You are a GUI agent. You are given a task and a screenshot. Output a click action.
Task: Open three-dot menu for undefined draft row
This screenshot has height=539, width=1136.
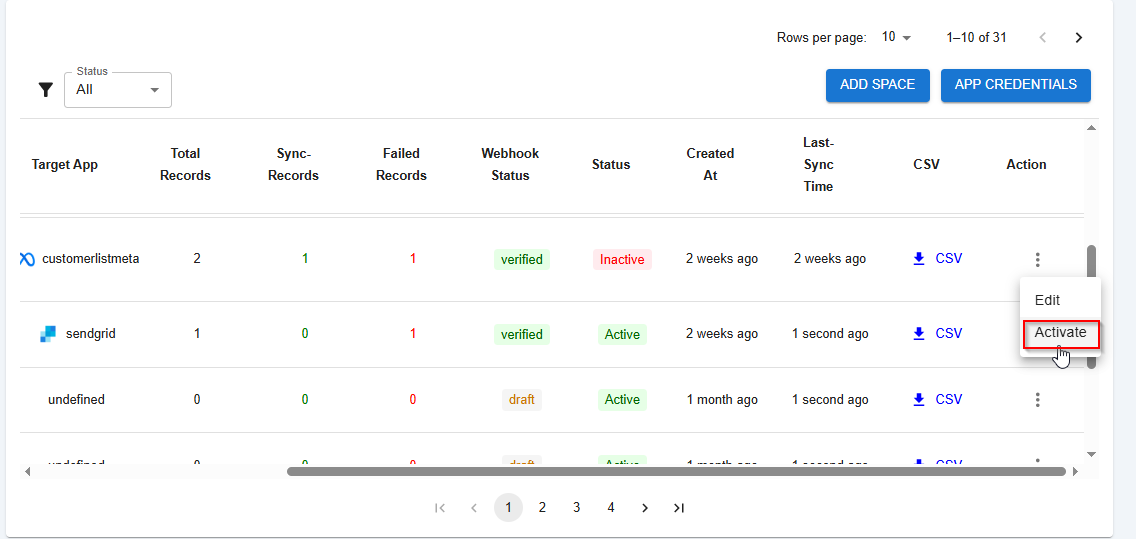[1038, 400]
